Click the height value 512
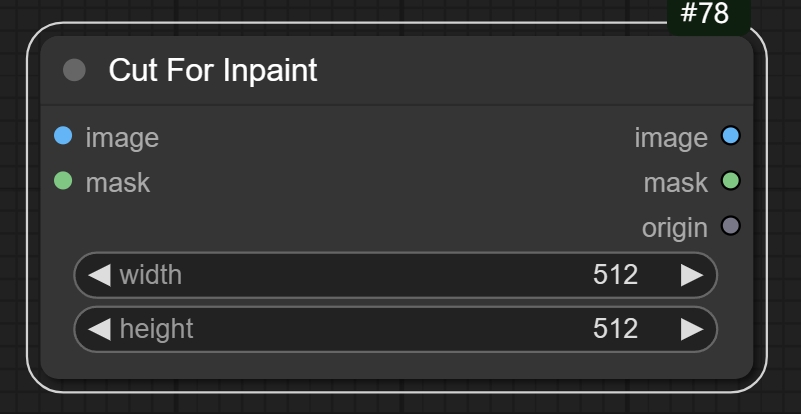Image resolution: width=801 pixels, height=414 pixels. 615,329
